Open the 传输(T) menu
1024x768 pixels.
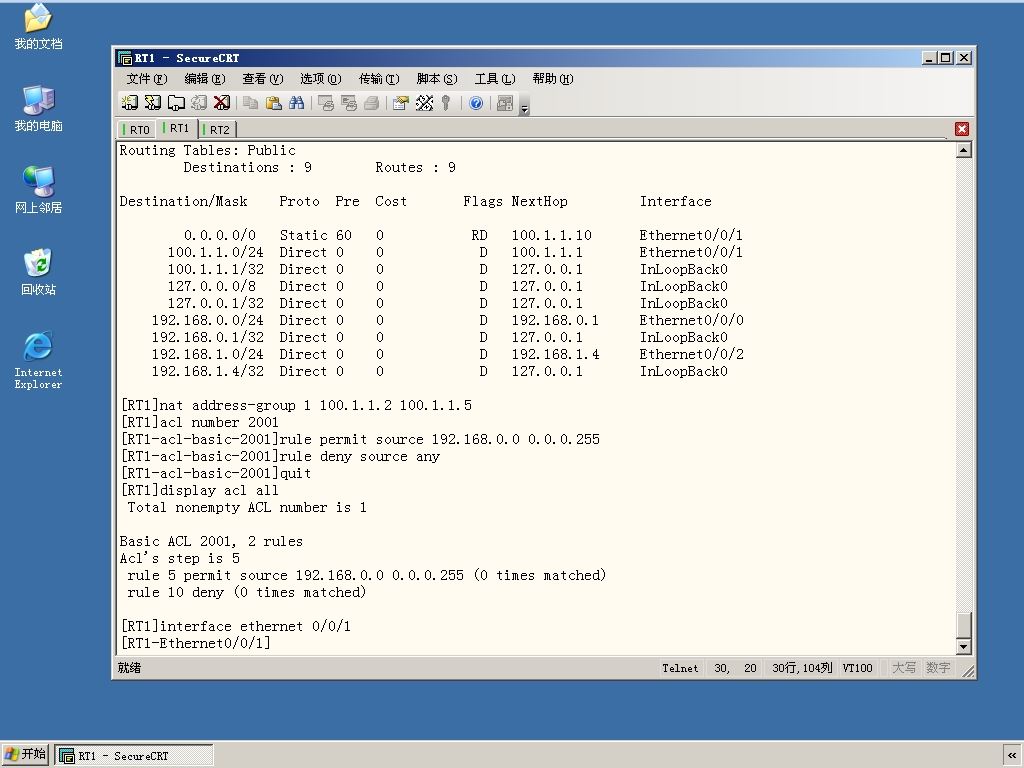click(379, 79)
